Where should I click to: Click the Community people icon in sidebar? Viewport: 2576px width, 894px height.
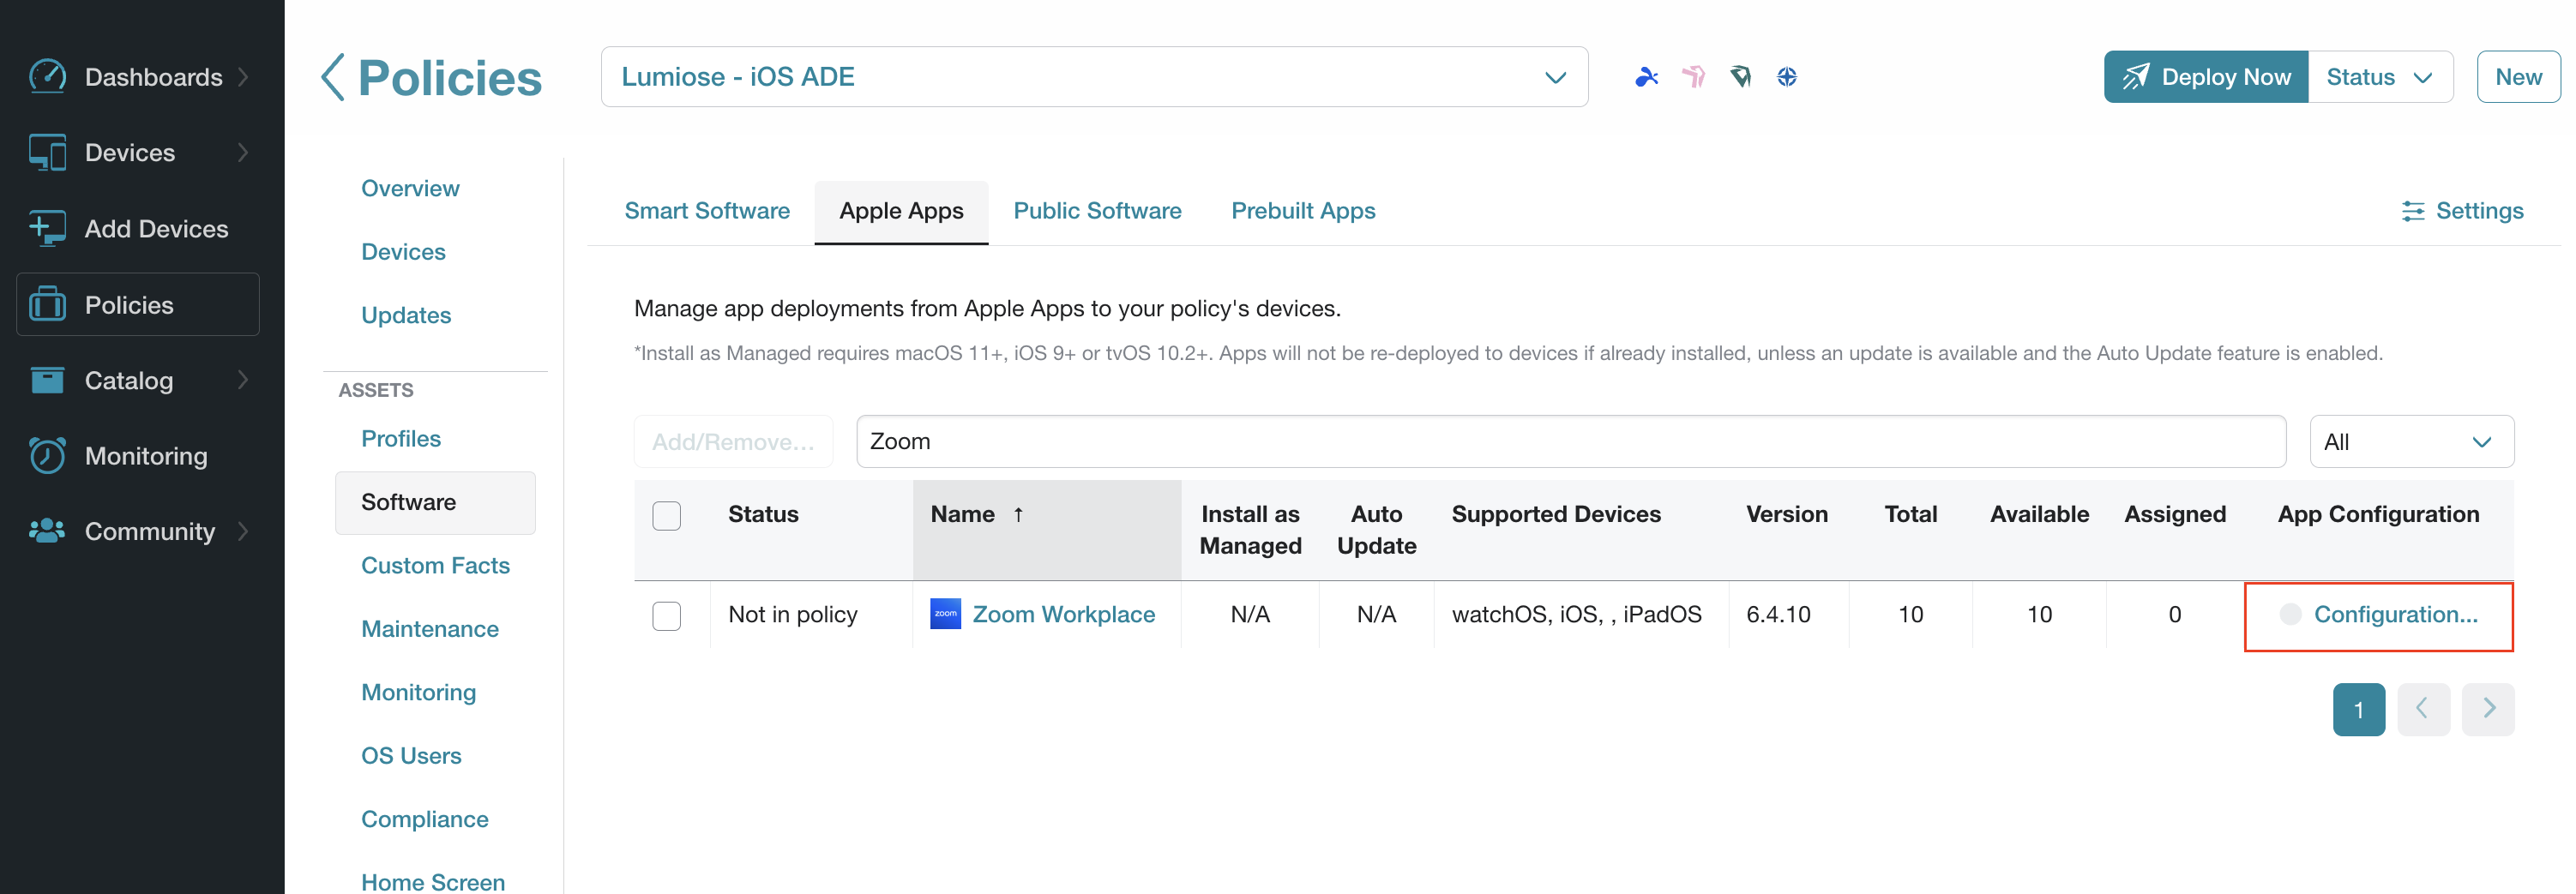tap(47, 531)
